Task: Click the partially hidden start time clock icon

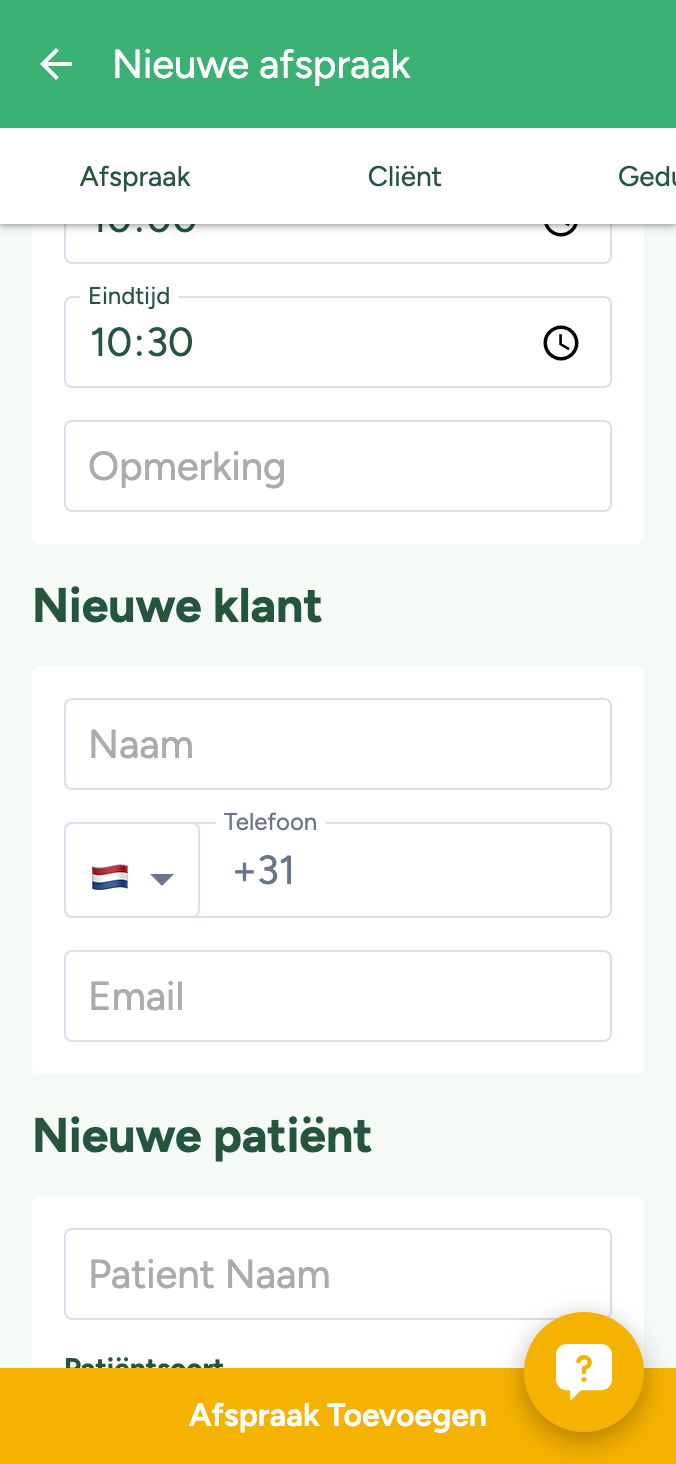Action: pos(560,230)
